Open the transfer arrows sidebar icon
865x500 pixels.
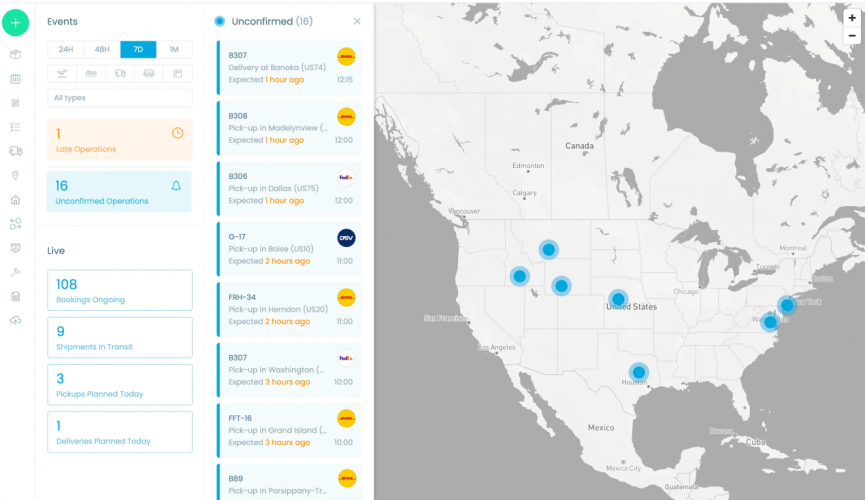coord(15,224)
